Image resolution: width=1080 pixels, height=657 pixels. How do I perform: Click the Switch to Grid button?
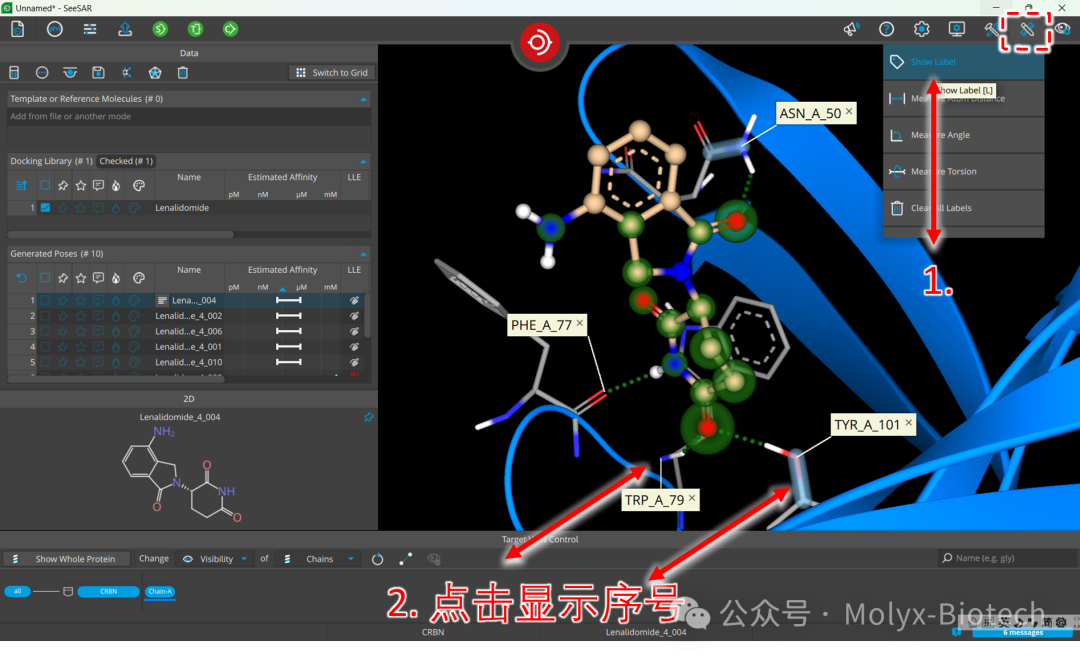332,72
